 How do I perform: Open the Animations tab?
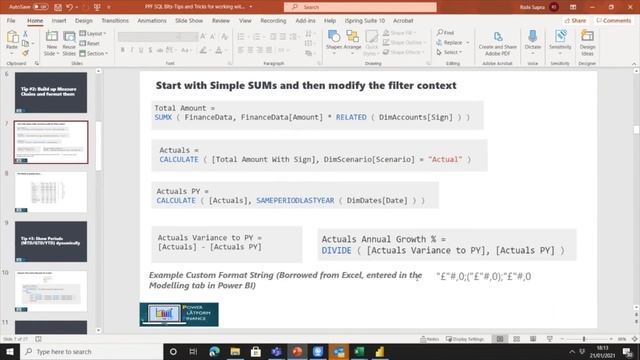click(152, 20)
